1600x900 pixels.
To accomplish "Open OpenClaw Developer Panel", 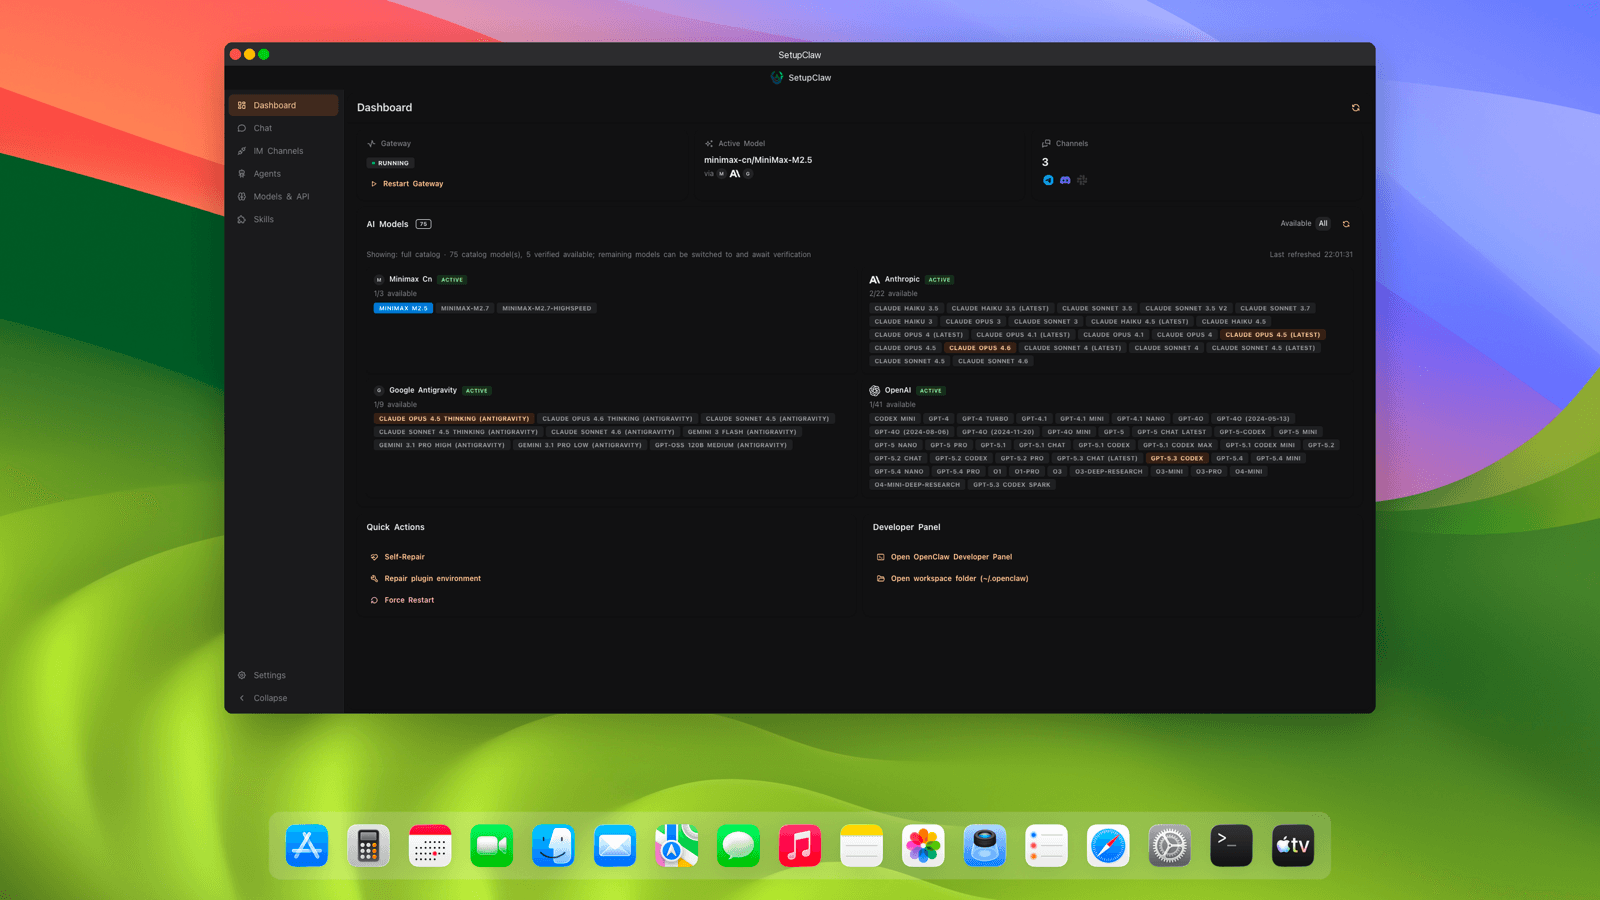I will tap(945, 557).
